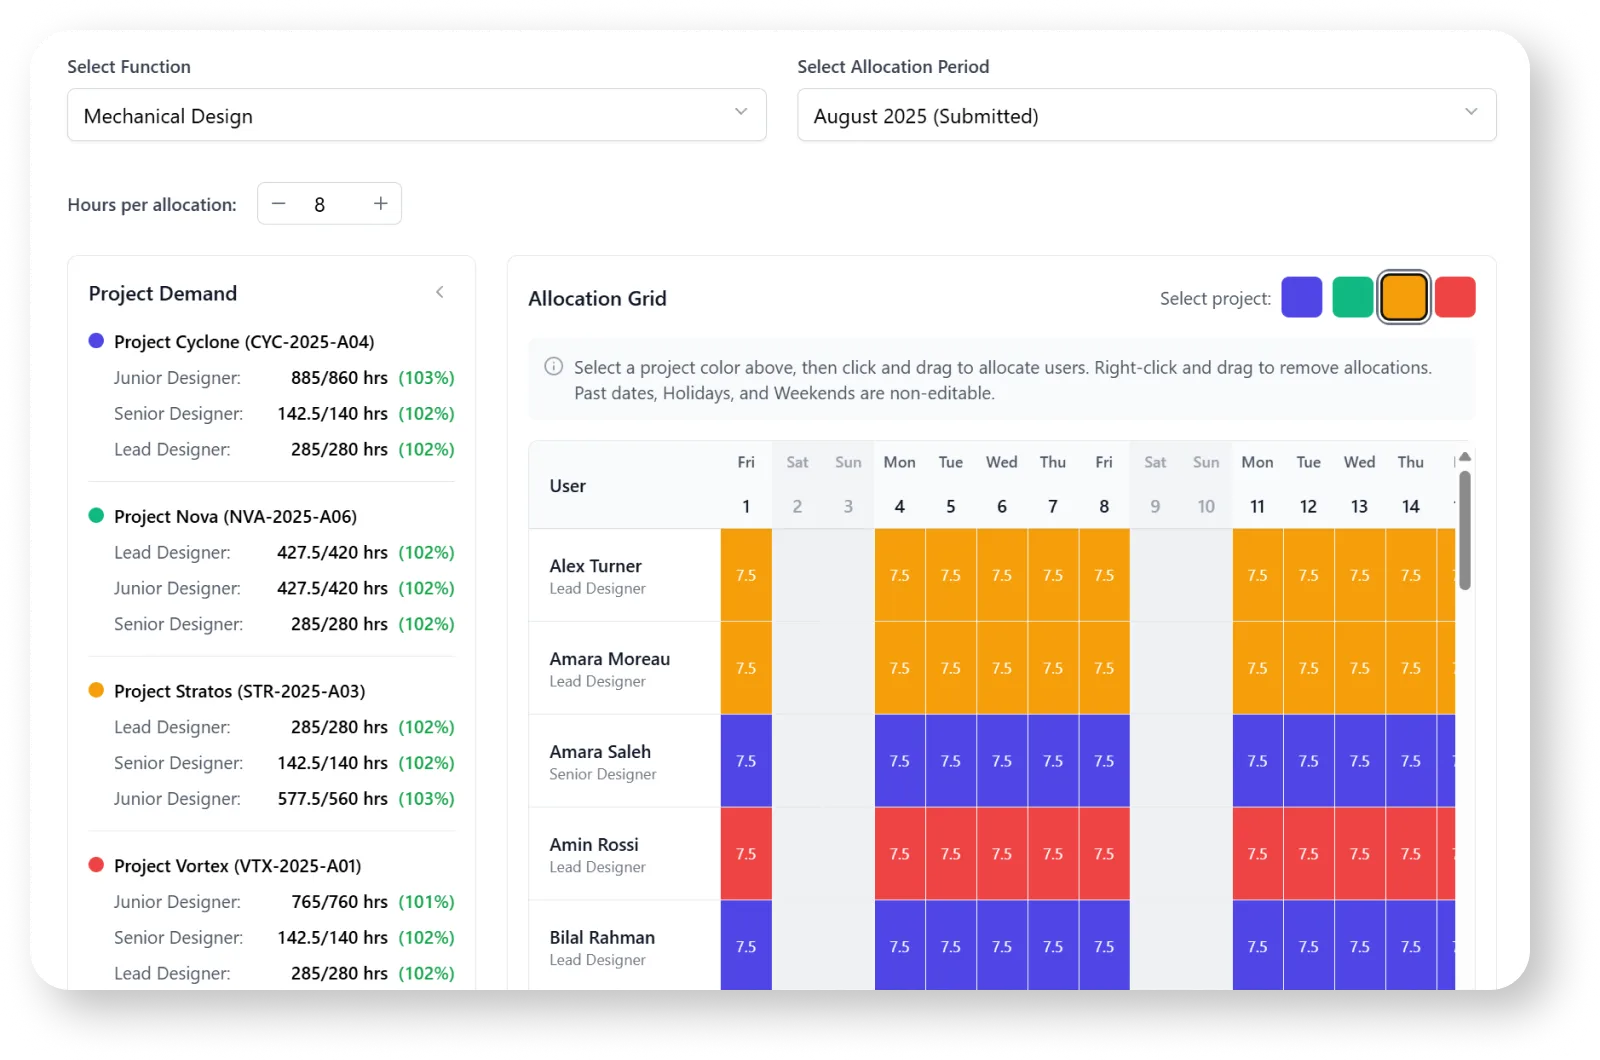This screenshot has width=1600, height=1060.
Task: Click the plus icon to increase hours per allocation
Action: 380,203
